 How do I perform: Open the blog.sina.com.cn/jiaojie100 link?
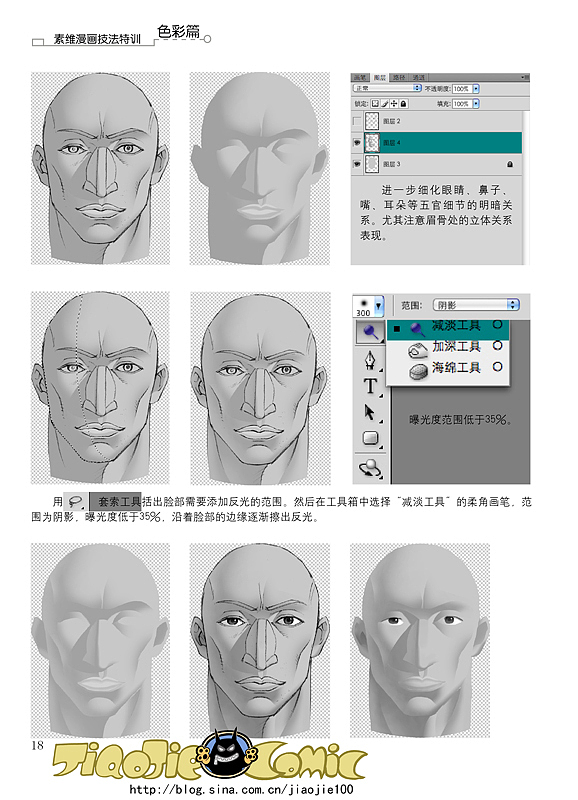click(240, 789)
